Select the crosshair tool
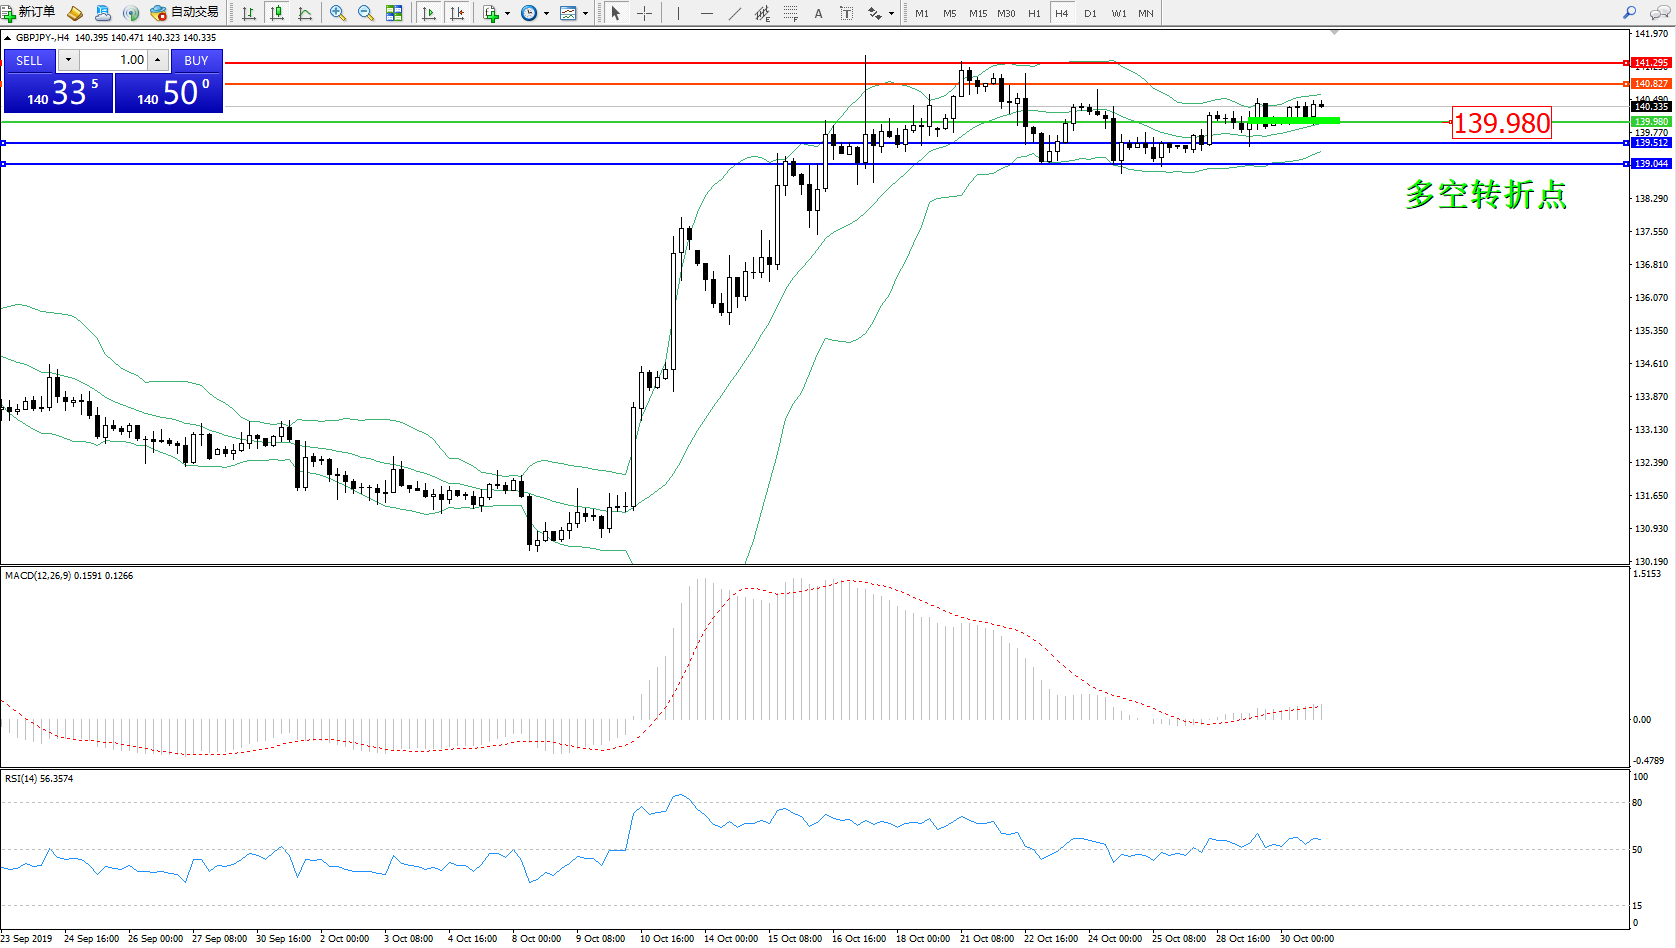The height and width of the screenshot is (948, 1676). pyautogui.click(x=645, y=13)
